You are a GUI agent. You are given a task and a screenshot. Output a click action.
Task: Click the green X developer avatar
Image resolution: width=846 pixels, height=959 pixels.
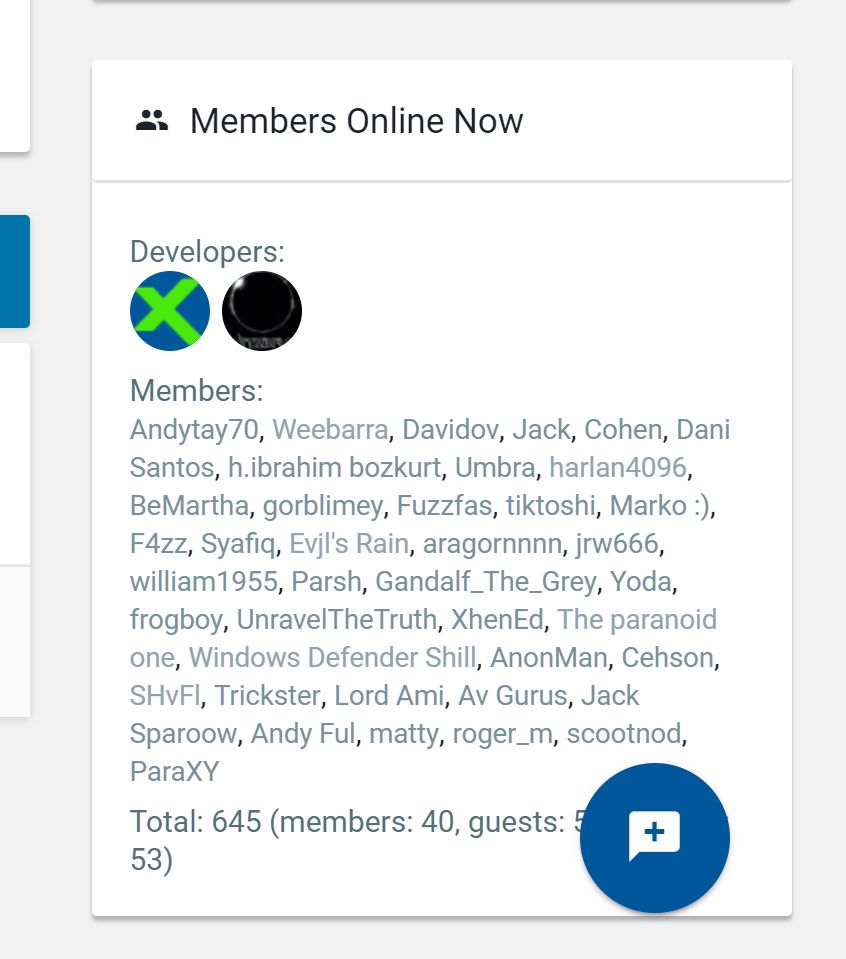click(170, 311)
